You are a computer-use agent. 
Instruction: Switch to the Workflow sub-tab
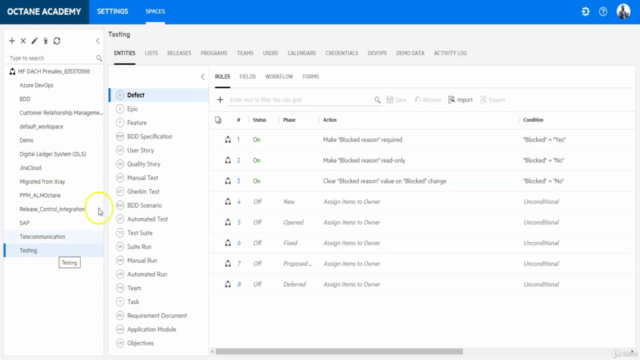click(279, 77)
